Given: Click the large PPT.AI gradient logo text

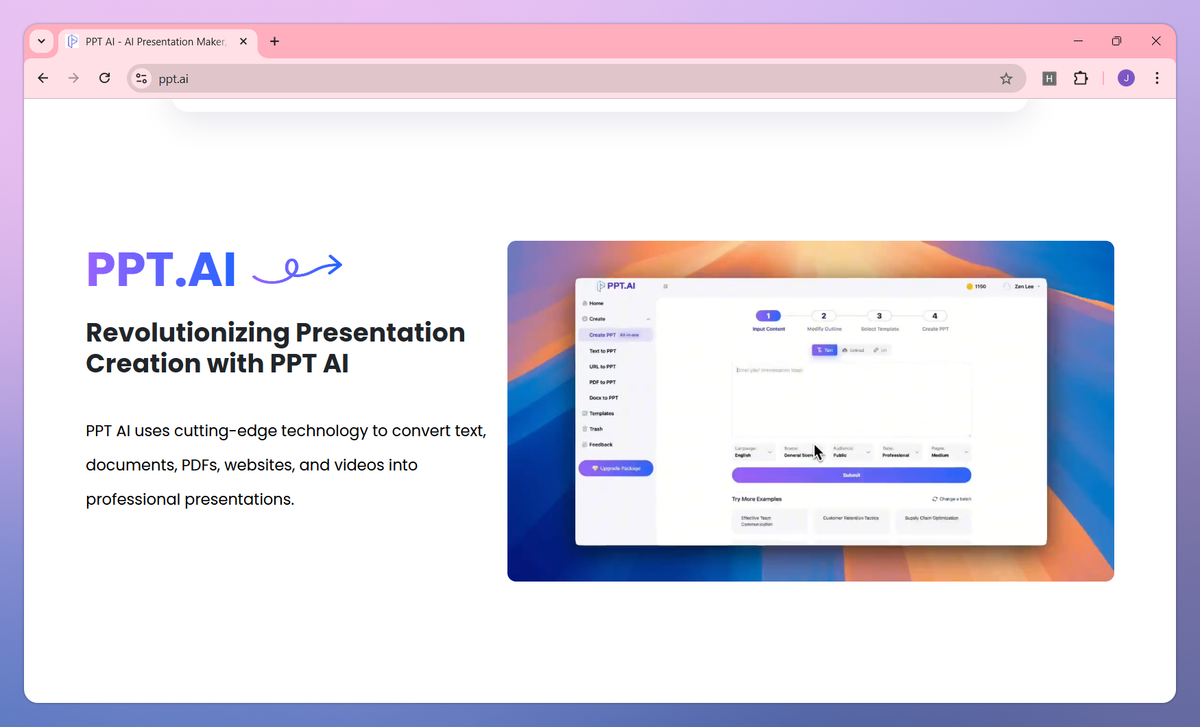Looking at the screenshot, I should click(161, 268).
